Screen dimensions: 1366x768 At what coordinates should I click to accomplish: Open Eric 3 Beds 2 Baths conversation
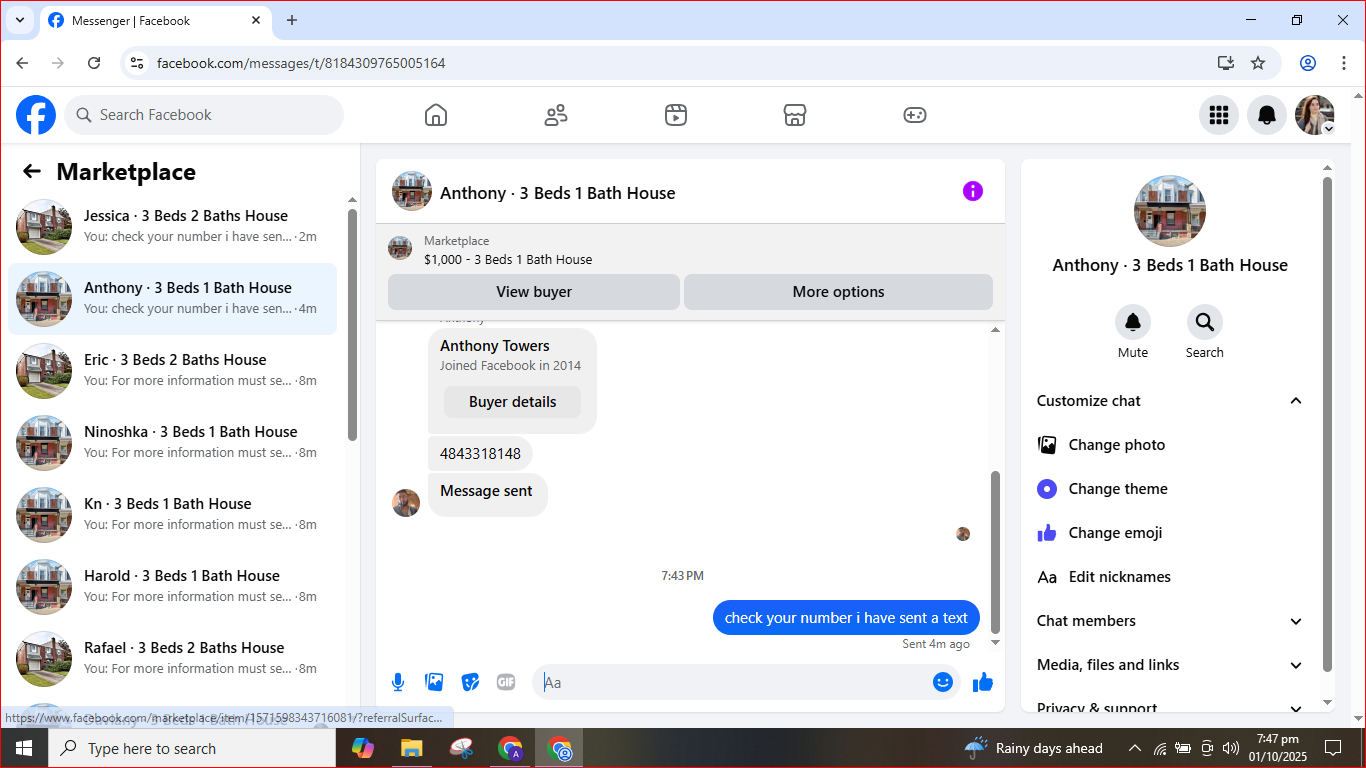172,371
